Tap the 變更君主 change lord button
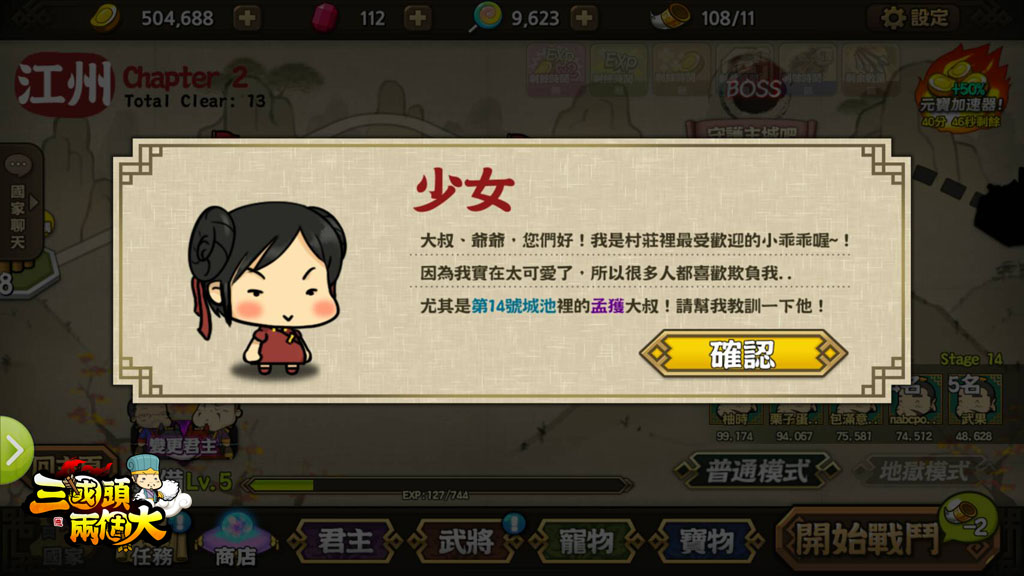The height and width of the screenshot is (576, 1024). (183, 446)
